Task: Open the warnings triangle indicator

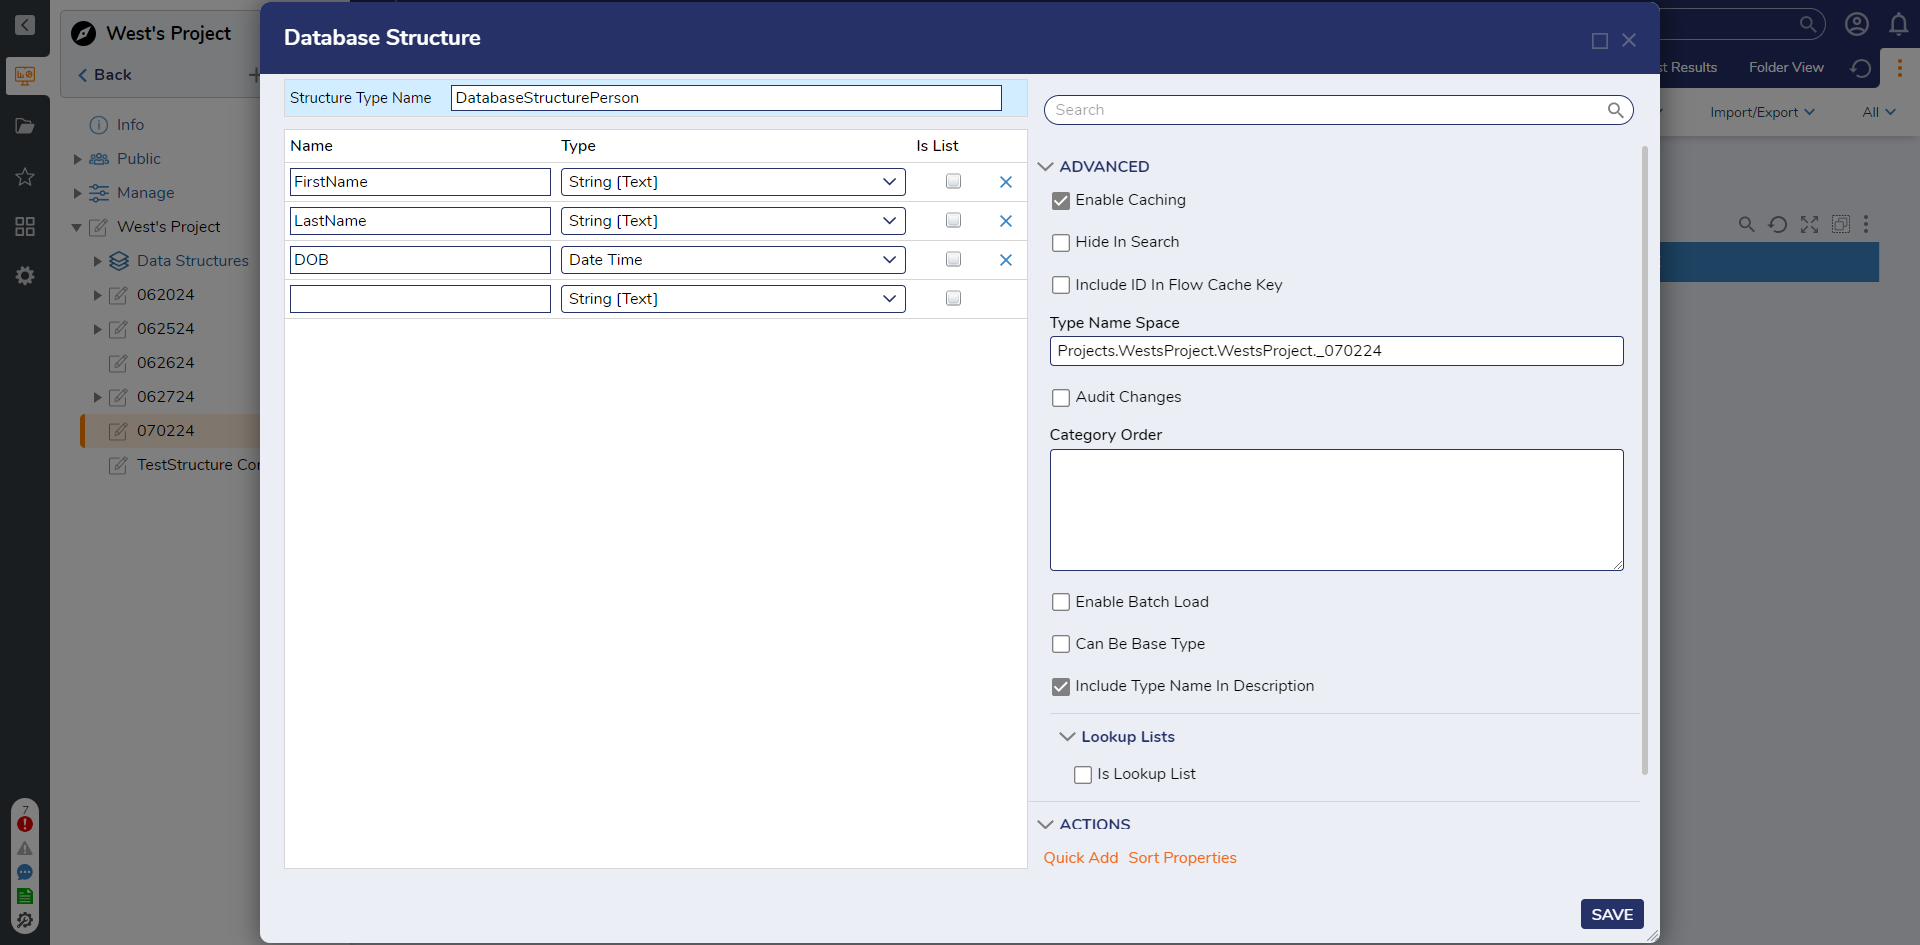Action: [25, 848]
